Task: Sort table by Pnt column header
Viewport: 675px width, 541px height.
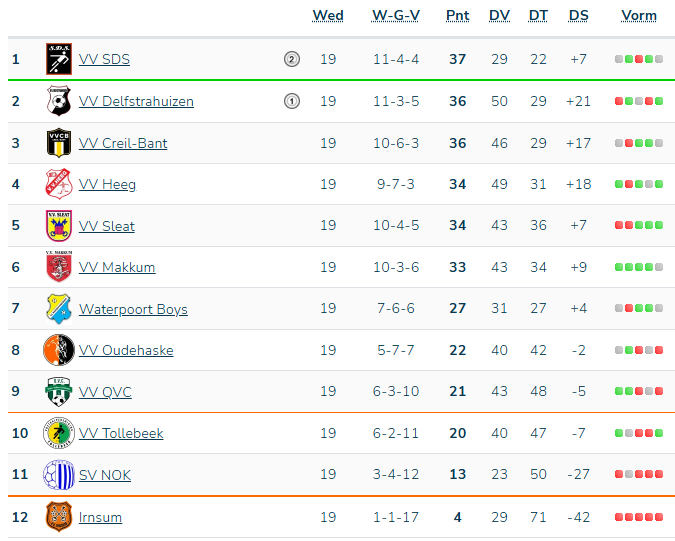Action: pyautogui.click(x=457, y=15)
